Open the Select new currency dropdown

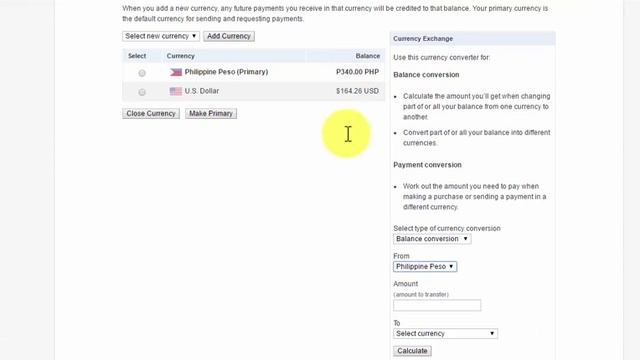[161, 36]
